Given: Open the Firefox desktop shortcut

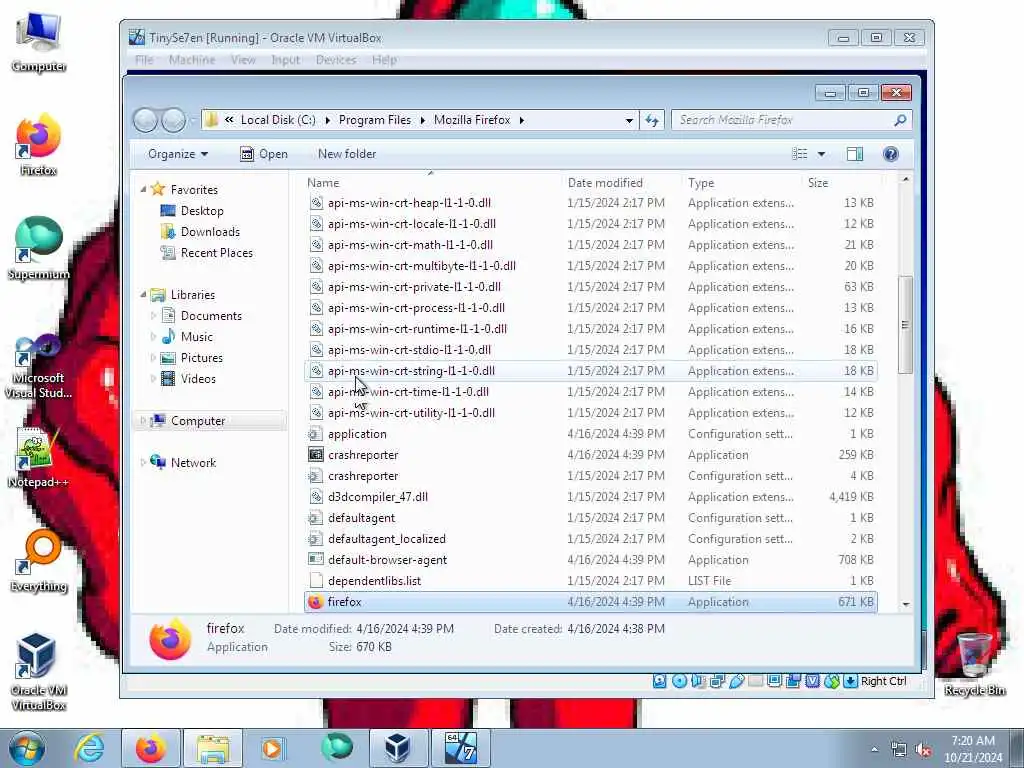Looking at the screenshot, I should click(x=39, y=144).
